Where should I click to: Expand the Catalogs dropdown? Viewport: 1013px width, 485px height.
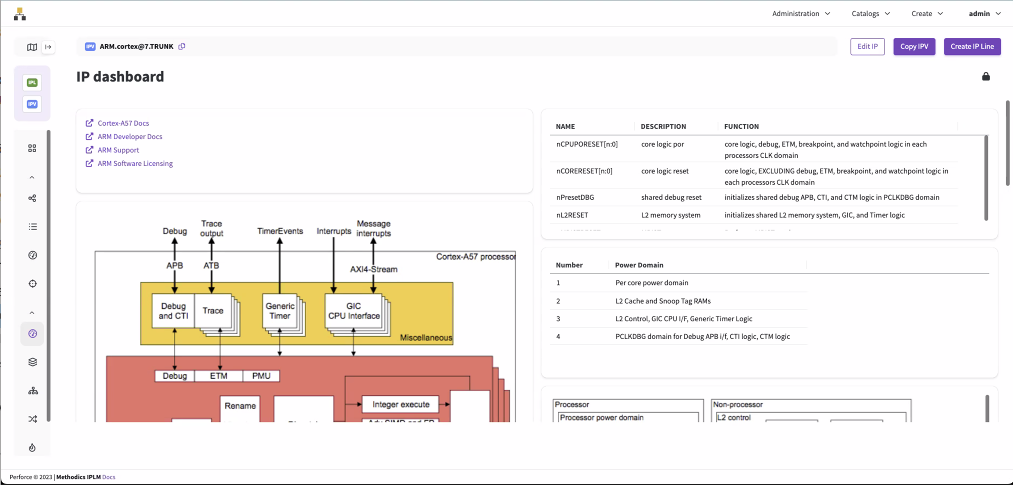870,14
